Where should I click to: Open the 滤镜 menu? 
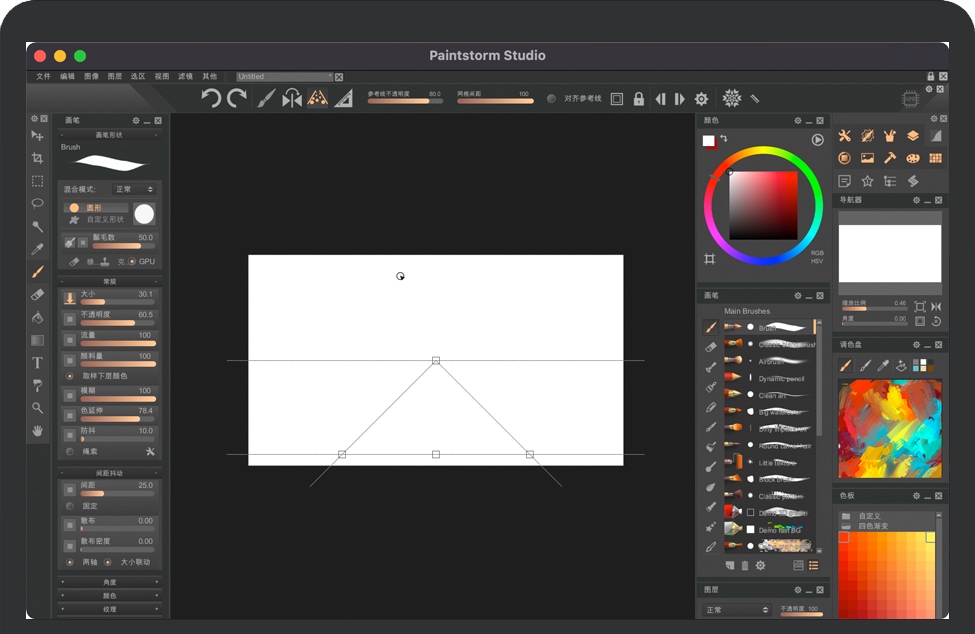pos(185,76)
